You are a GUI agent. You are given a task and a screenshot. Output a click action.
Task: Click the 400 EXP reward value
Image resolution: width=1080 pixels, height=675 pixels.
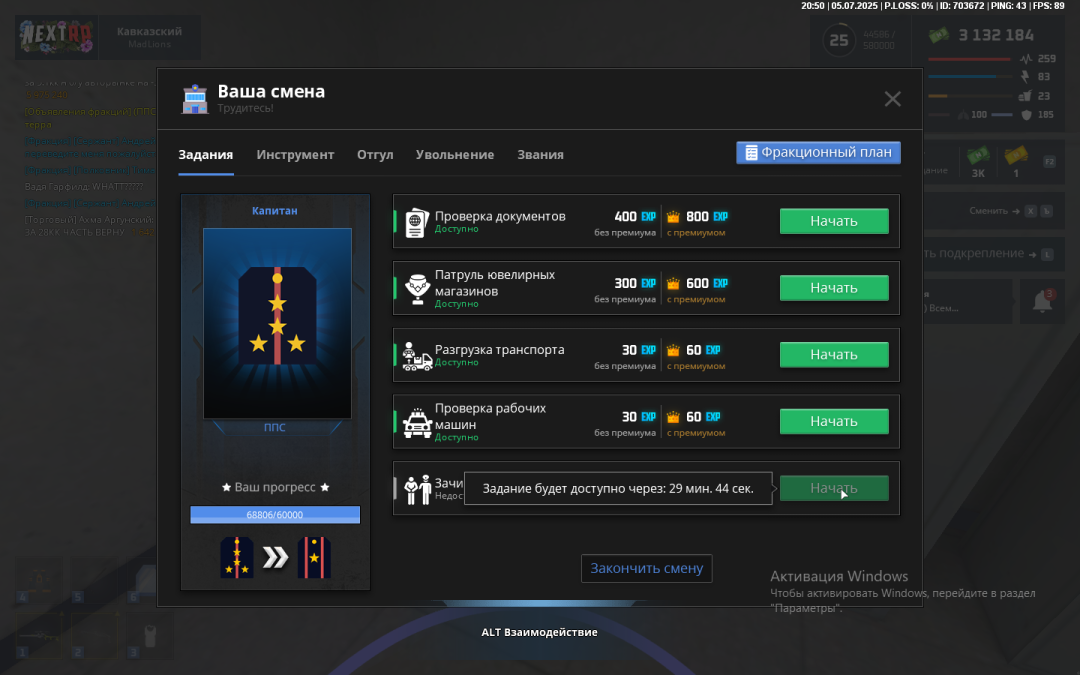634,217
